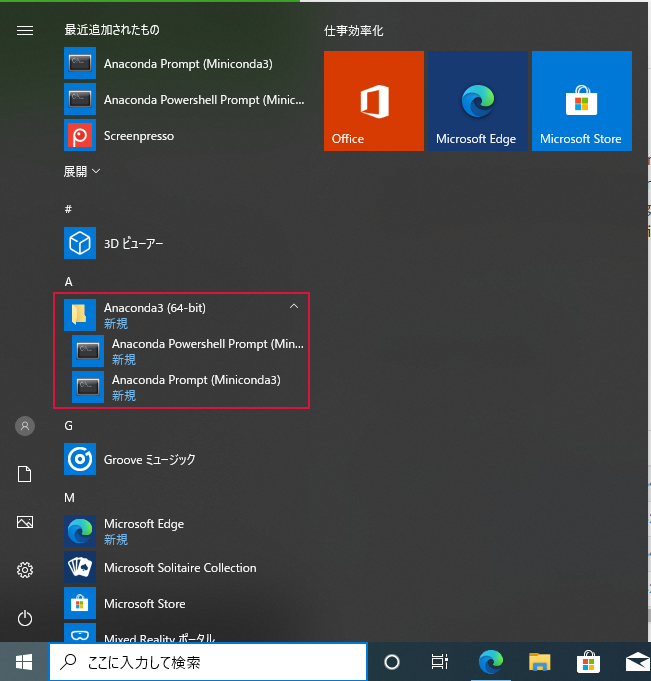Collapse the Anaconda3 (64-bit) folder chevron

294,307
